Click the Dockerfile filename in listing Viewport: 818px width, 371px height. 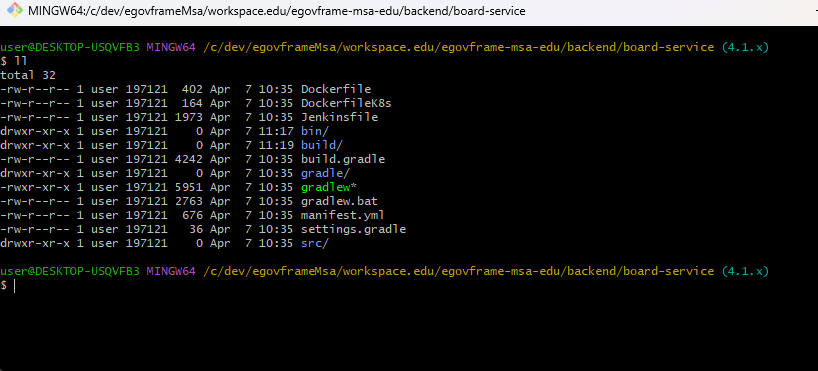click(336, 89)
